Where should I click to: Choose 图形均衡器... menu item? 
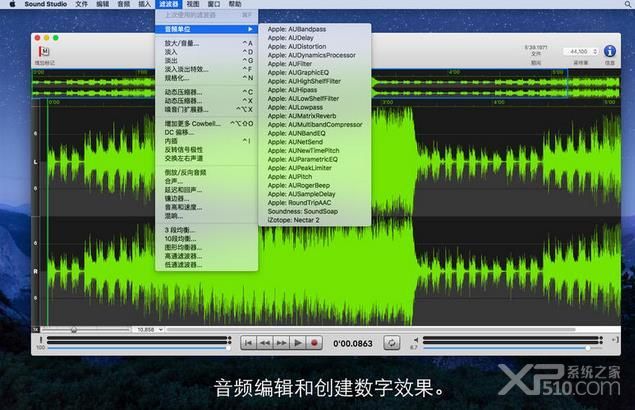pos(207,248)
